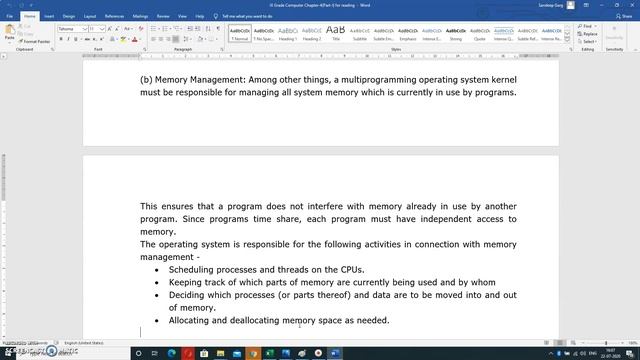Open Microsoft Edge from the taskbar
Viewport: 640px width, 360px height.
pos(171,353)
